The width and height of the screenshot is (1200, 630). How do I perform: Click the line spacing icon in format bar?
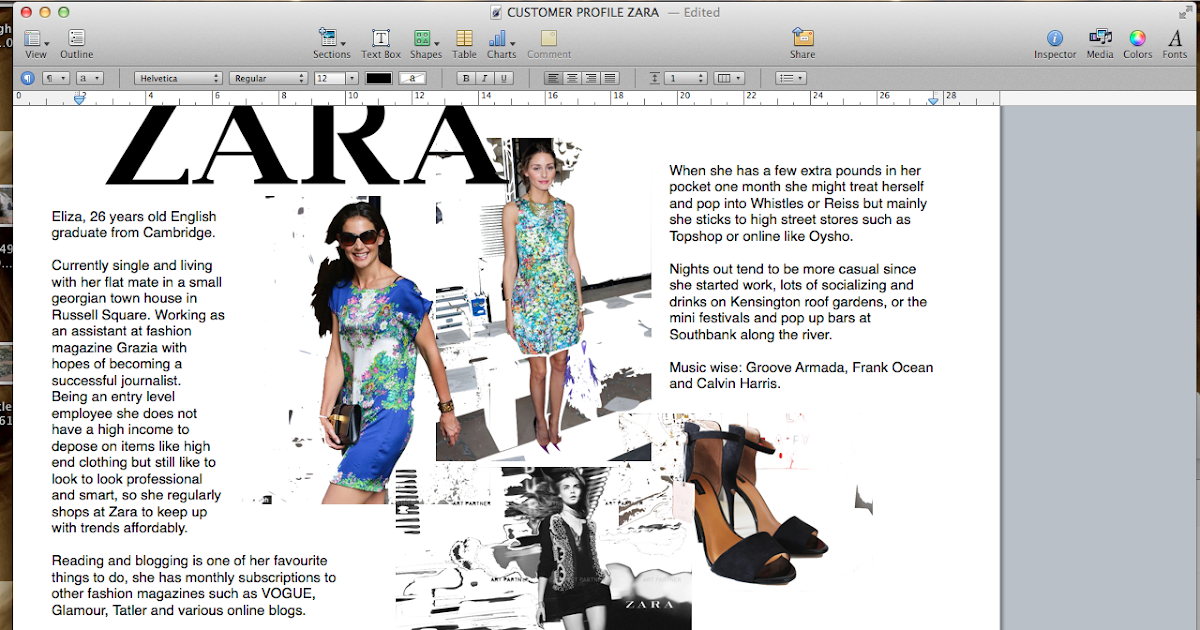pyautogui.click(x=656, y=78)
